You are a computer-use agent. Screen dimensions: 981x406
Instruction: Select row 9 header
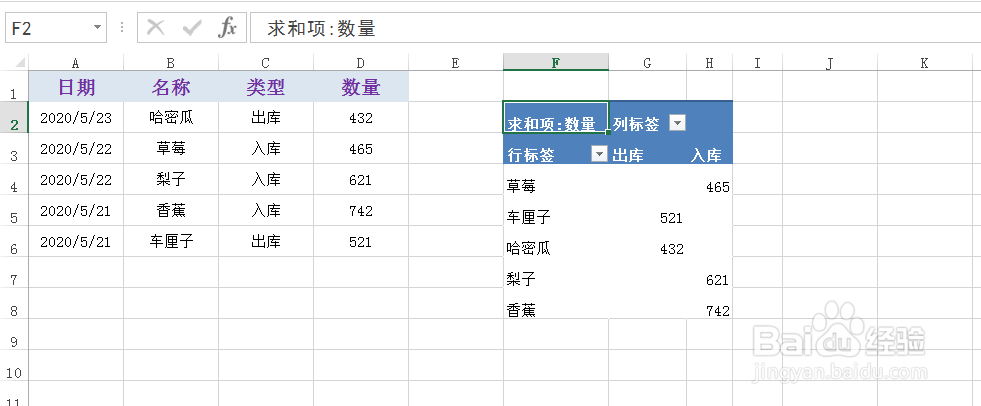pos(14,335)
